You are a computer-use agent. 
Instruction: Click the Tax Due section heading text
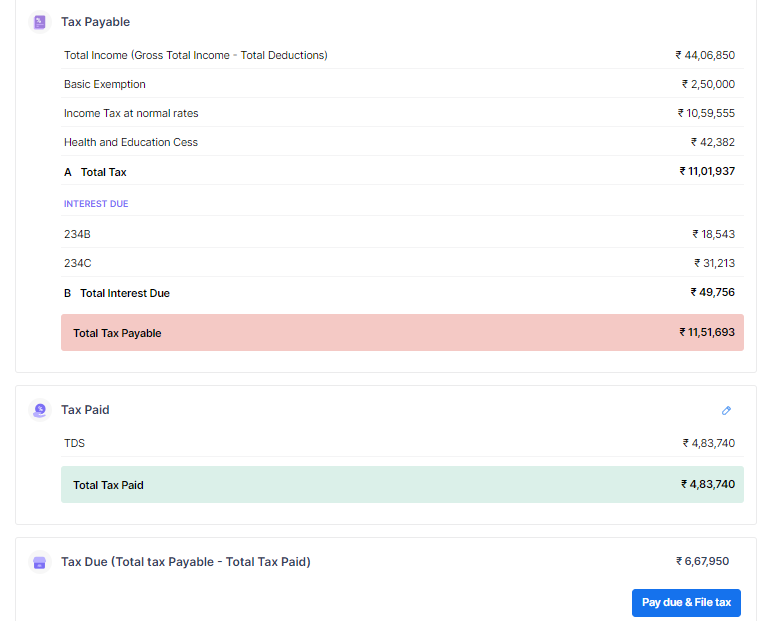(x=185, y=562)
